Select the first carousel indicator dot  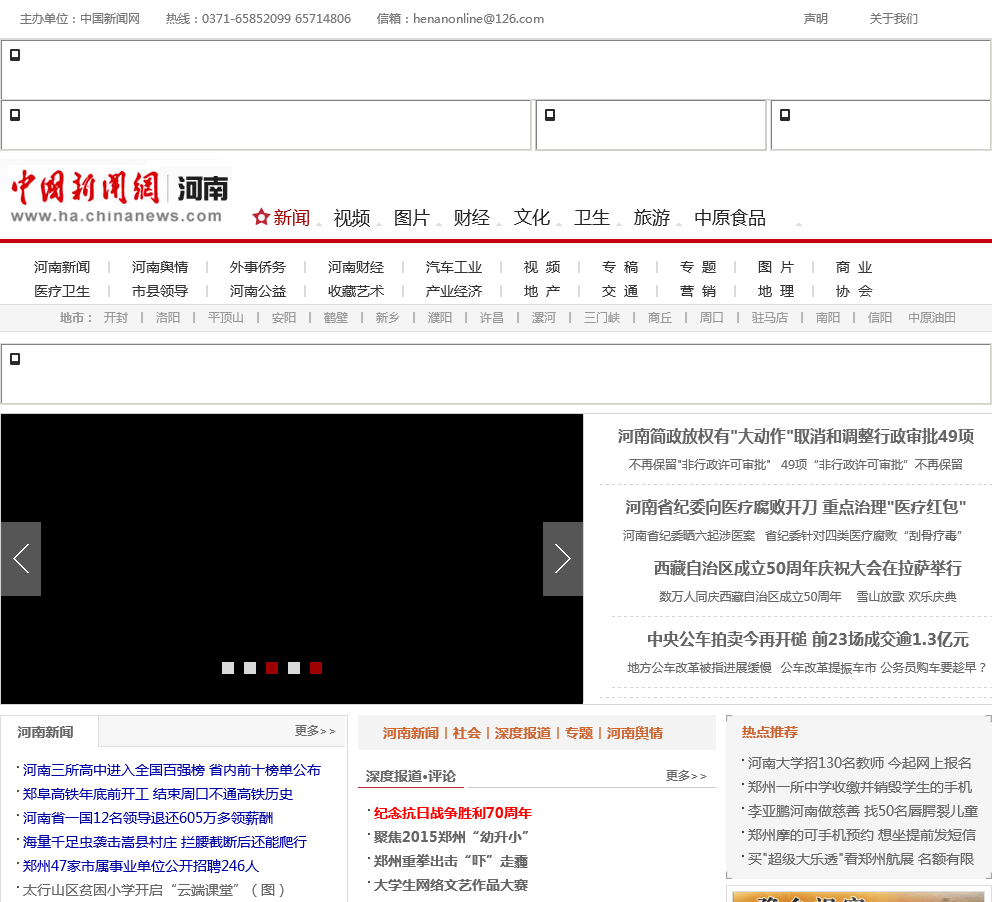pos(228,668)
